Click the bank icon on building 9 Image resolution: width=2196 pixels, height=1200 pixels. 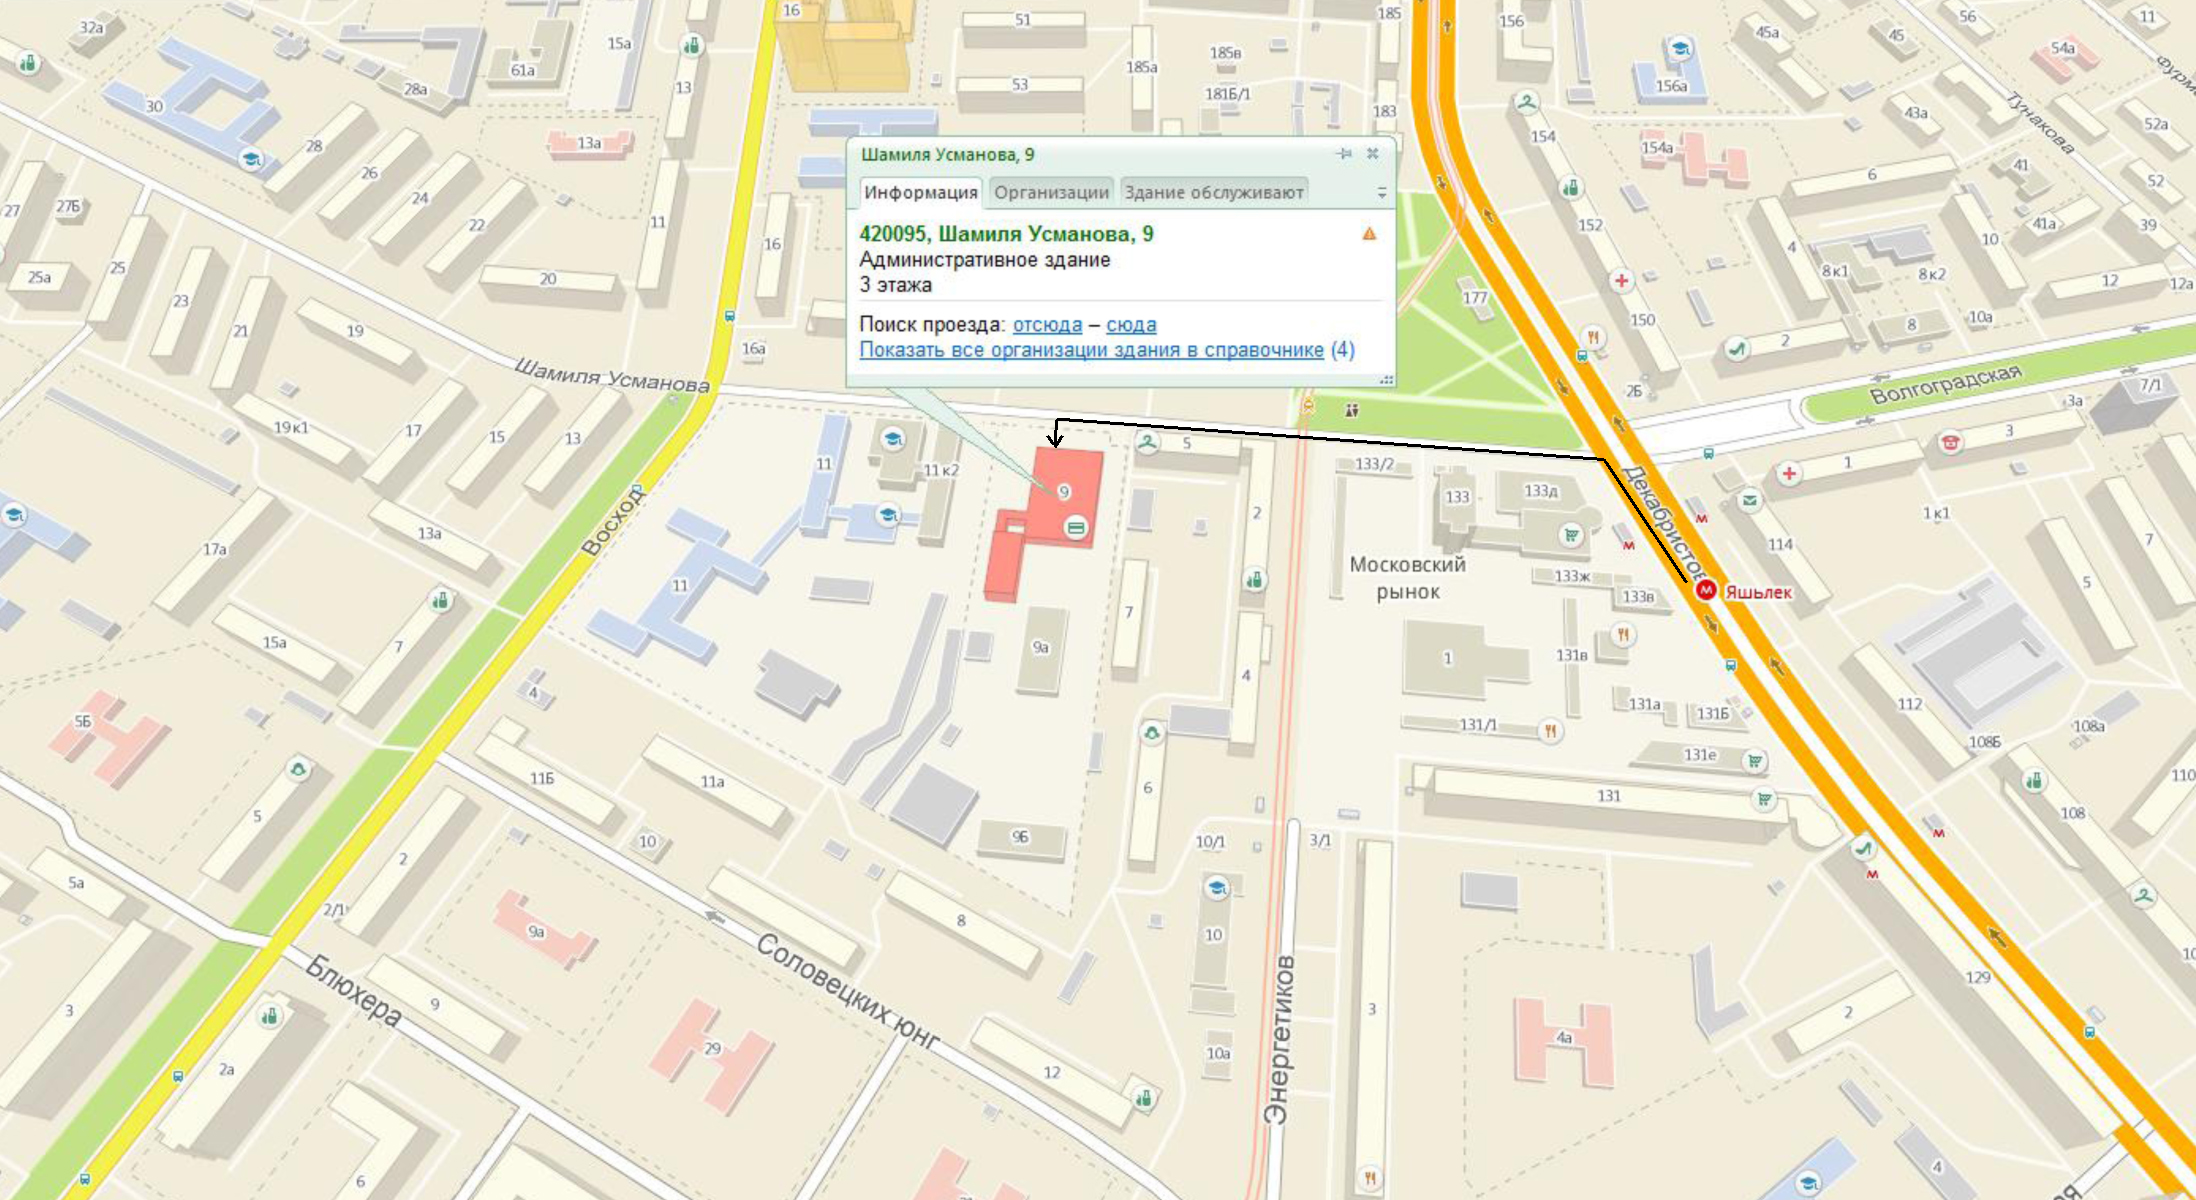tap(1076, 527)
